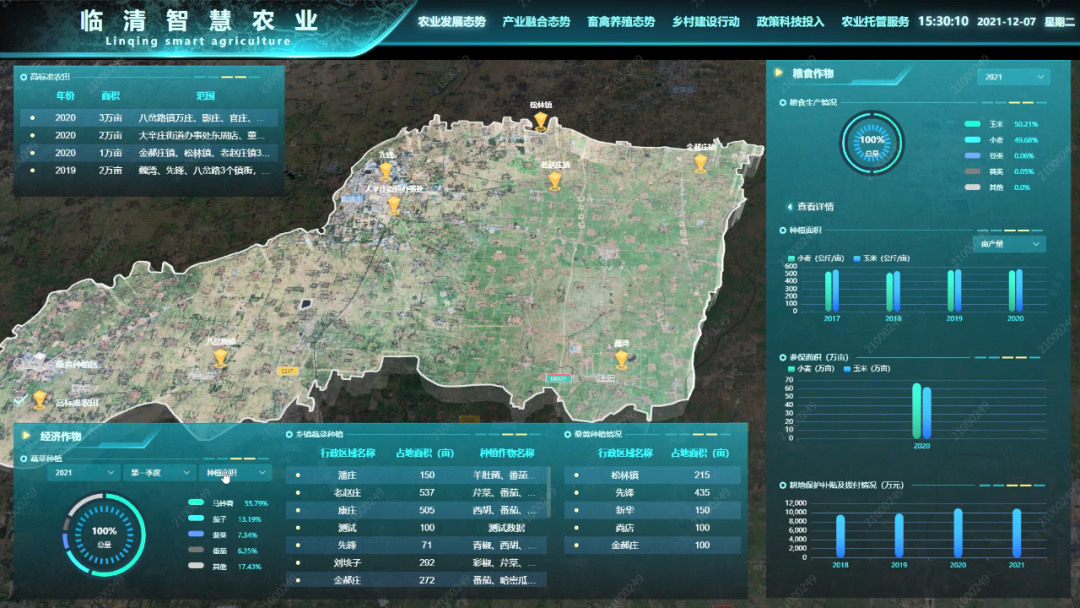Screen dimensions: 1080x608
Task: Switch to the 畜禽养殖态势 tab
Action: pyautogui.click(x=621, y=21)
